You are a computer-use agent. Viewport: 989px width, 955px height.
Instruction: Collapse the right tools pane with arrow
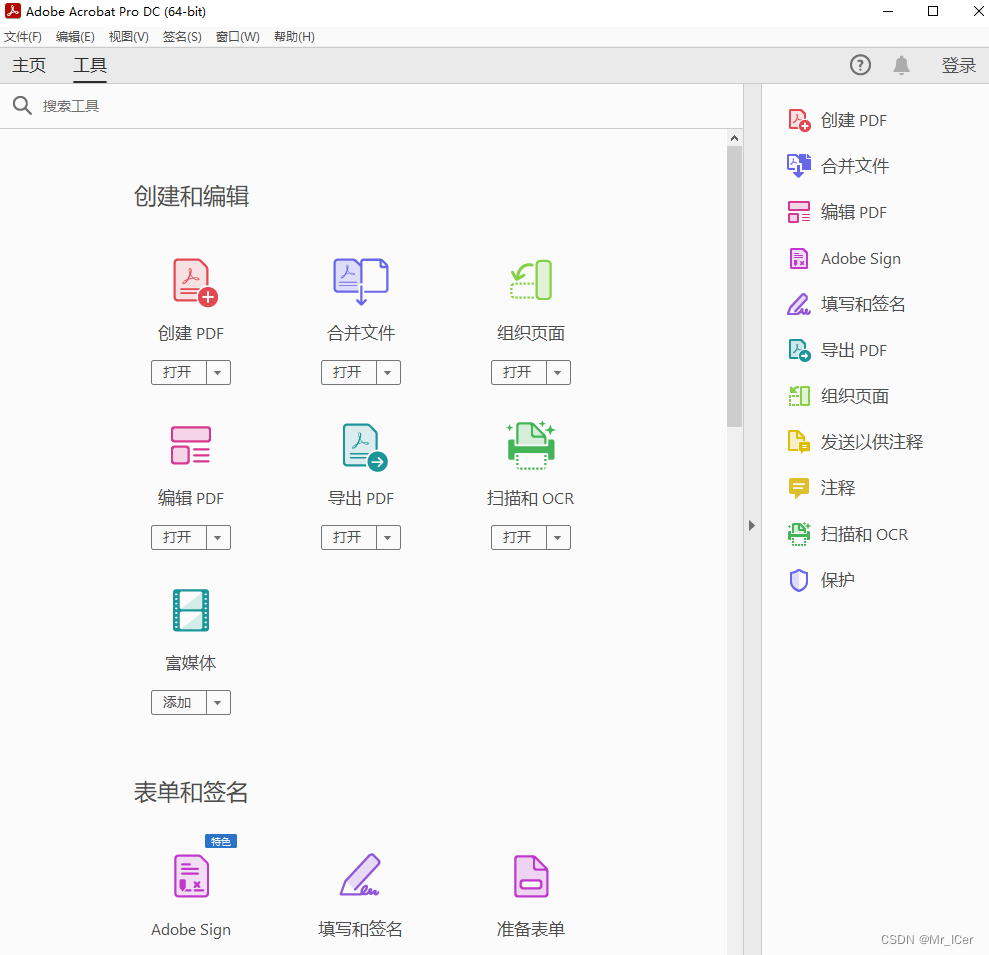751,525
